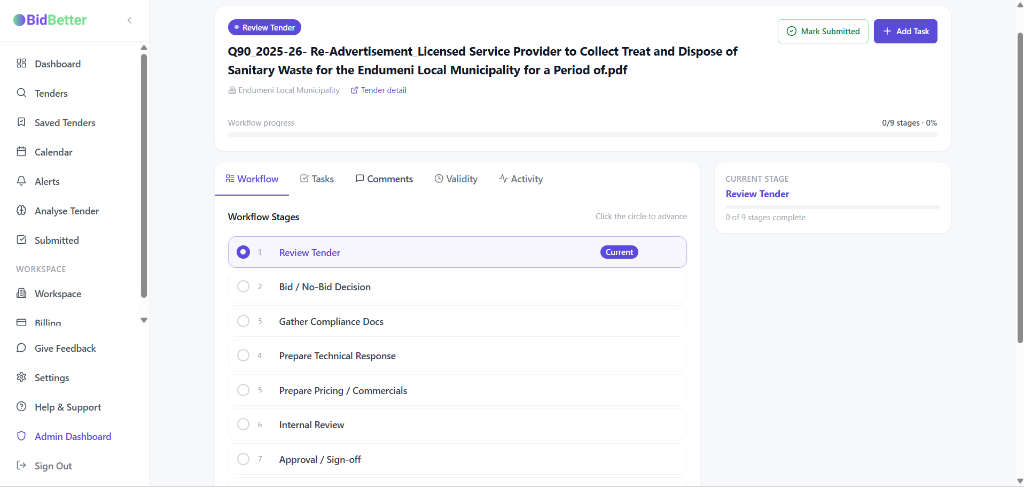Click the Sign Out arrow icon

(22, 465)
